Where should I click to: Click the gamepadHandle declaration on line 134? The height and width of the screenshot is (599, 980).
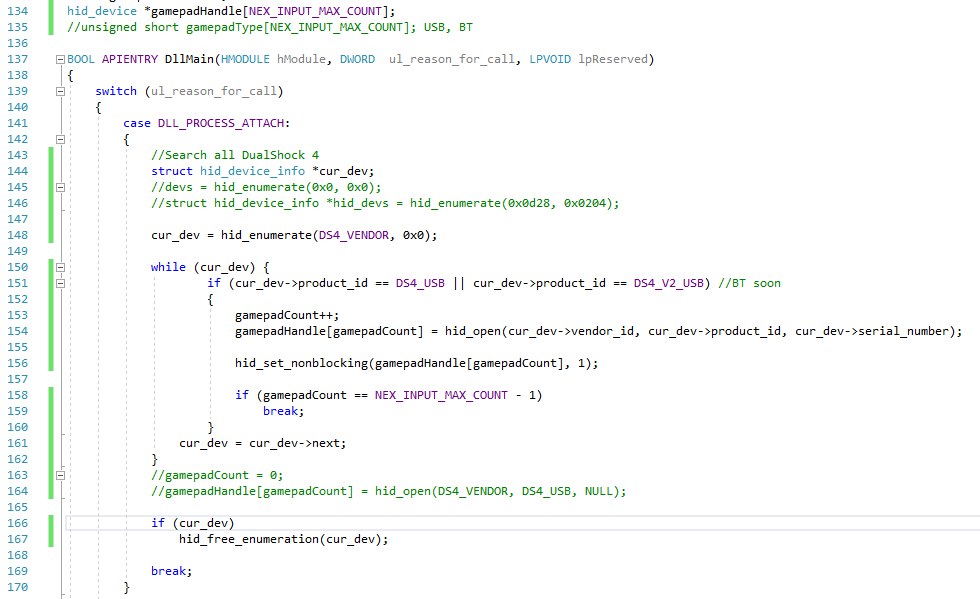pos(231,11)
